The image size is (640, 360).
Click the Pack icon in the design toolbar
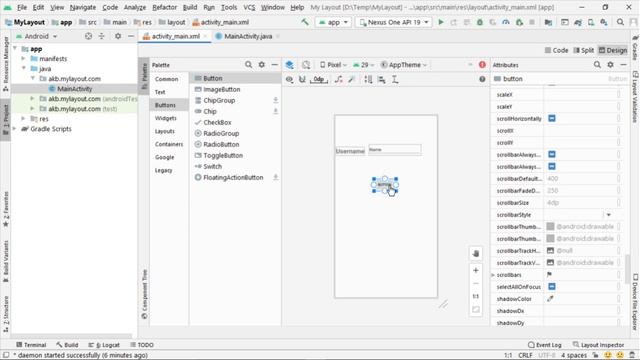[x=368, y=80]
